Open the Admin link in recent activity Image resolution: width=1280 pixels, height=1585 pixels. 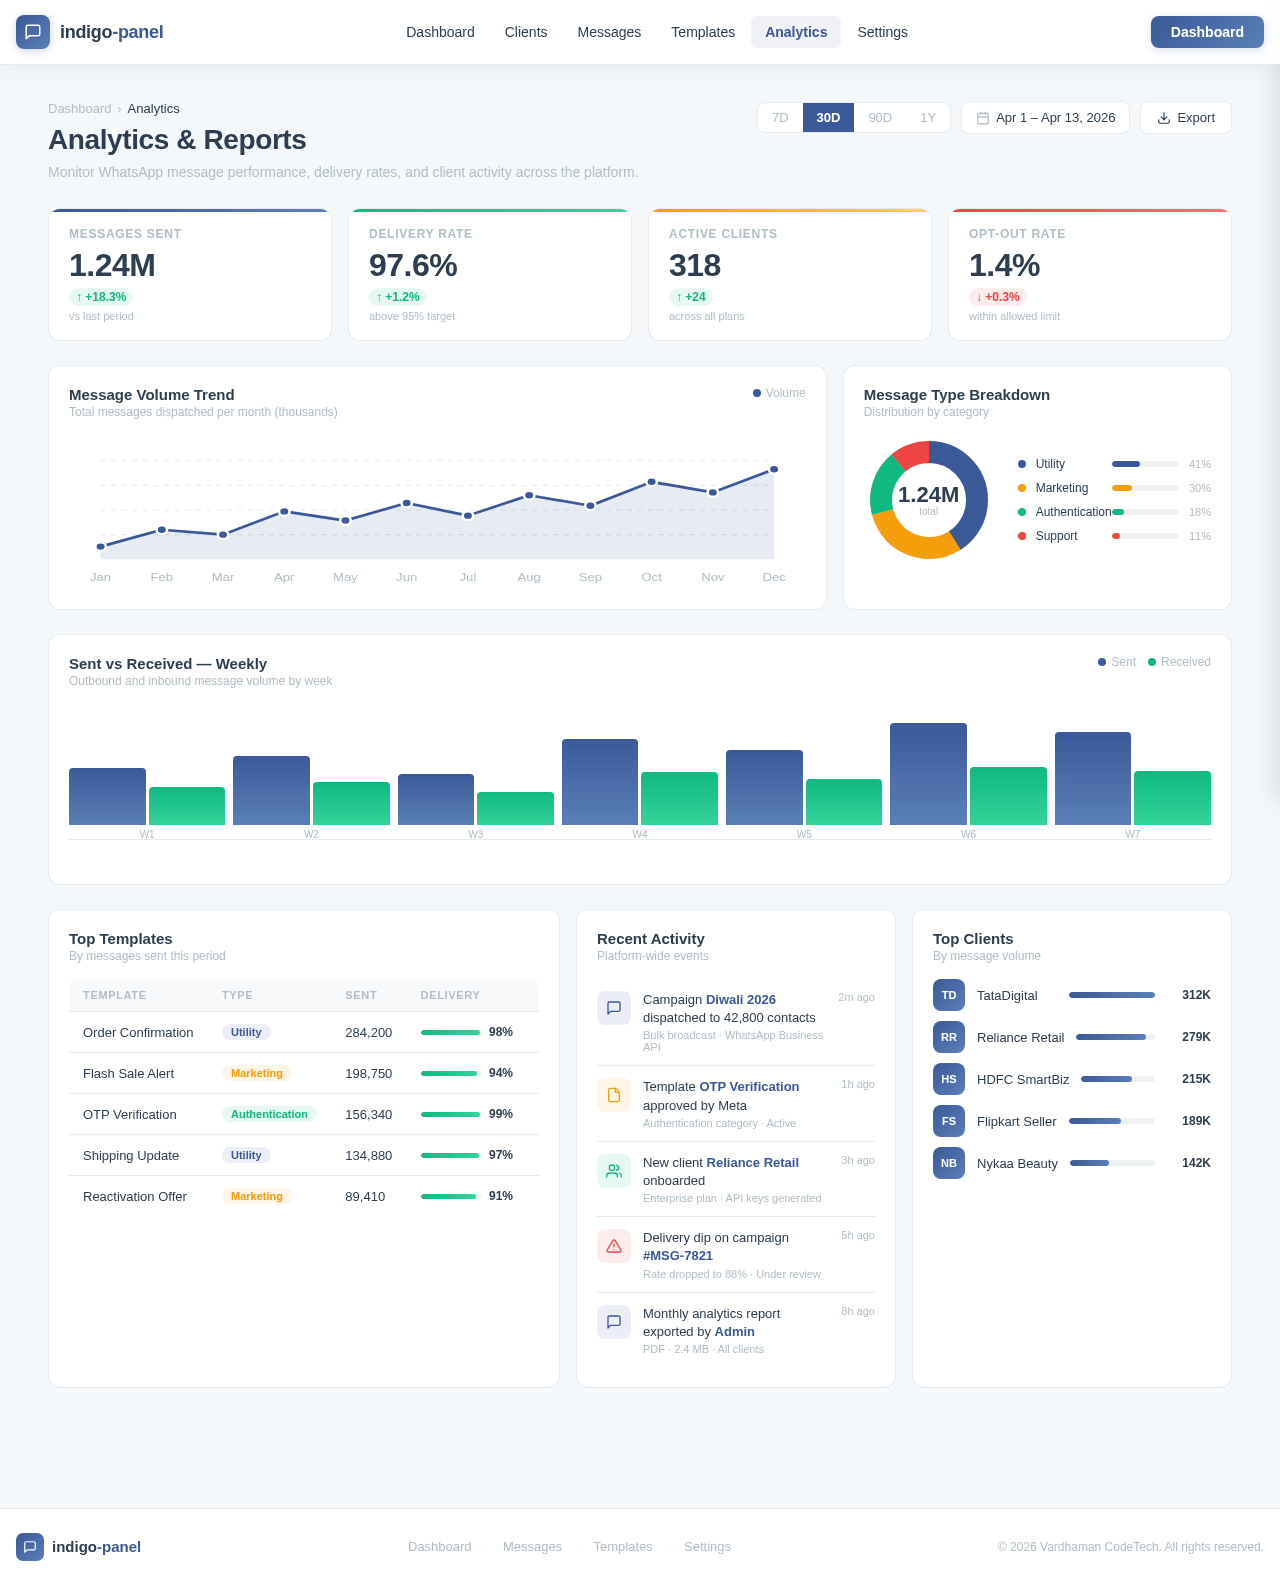point(735,1332)
